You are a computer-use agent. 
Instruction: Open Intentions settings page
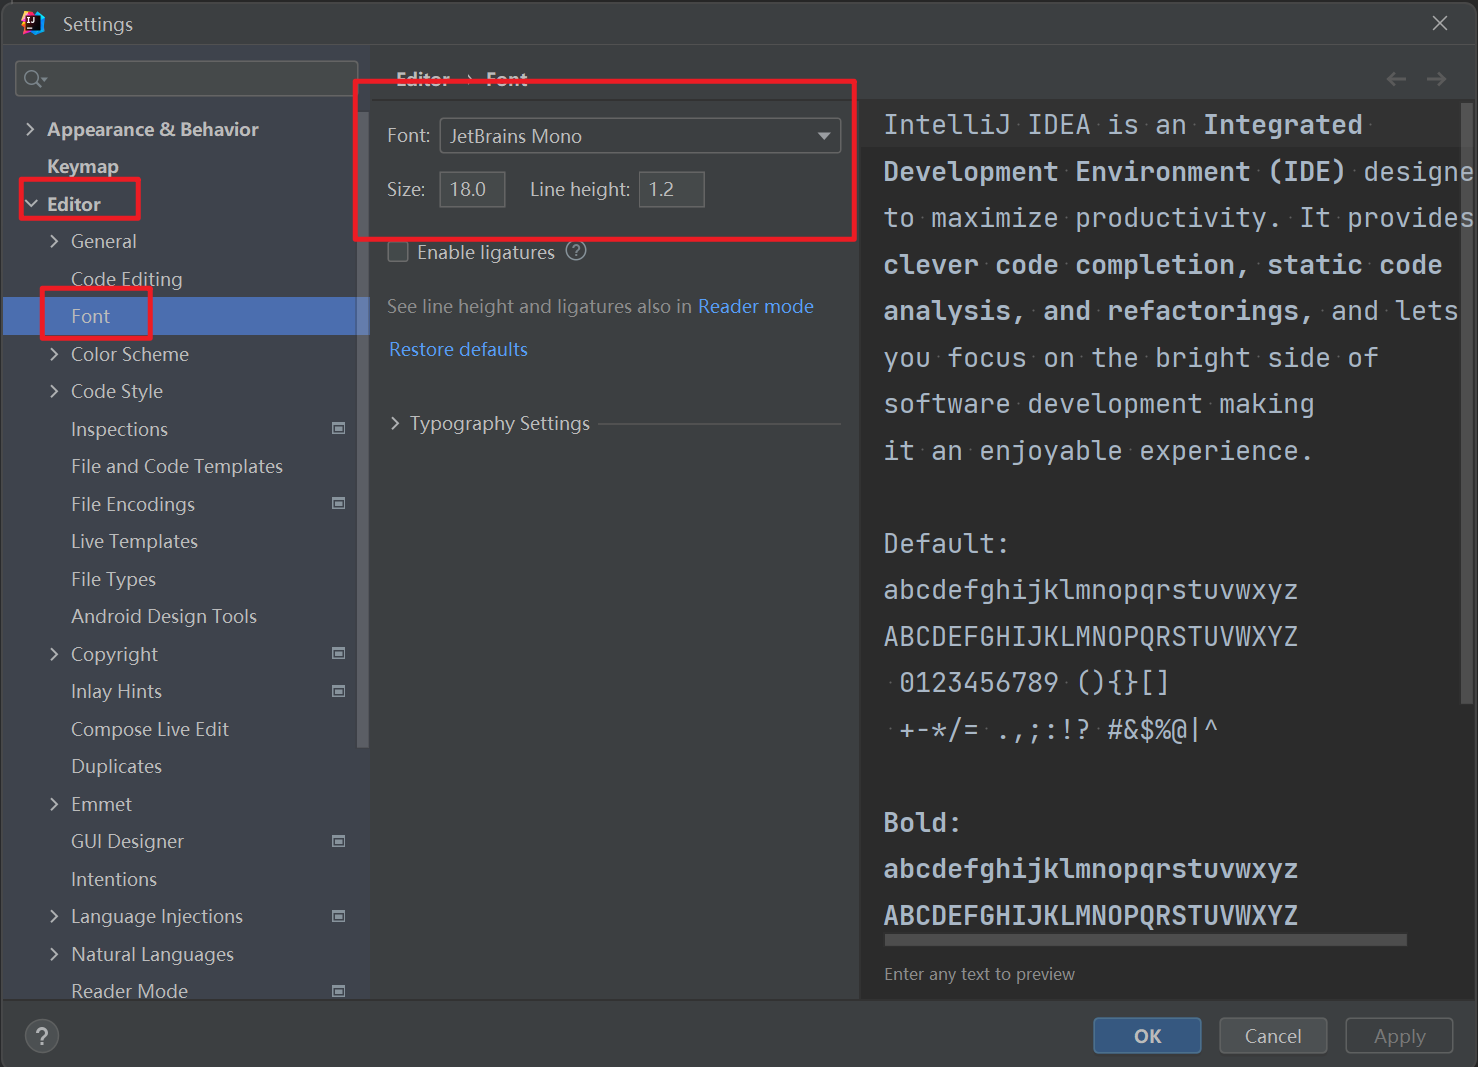click(x=114, y=879)
